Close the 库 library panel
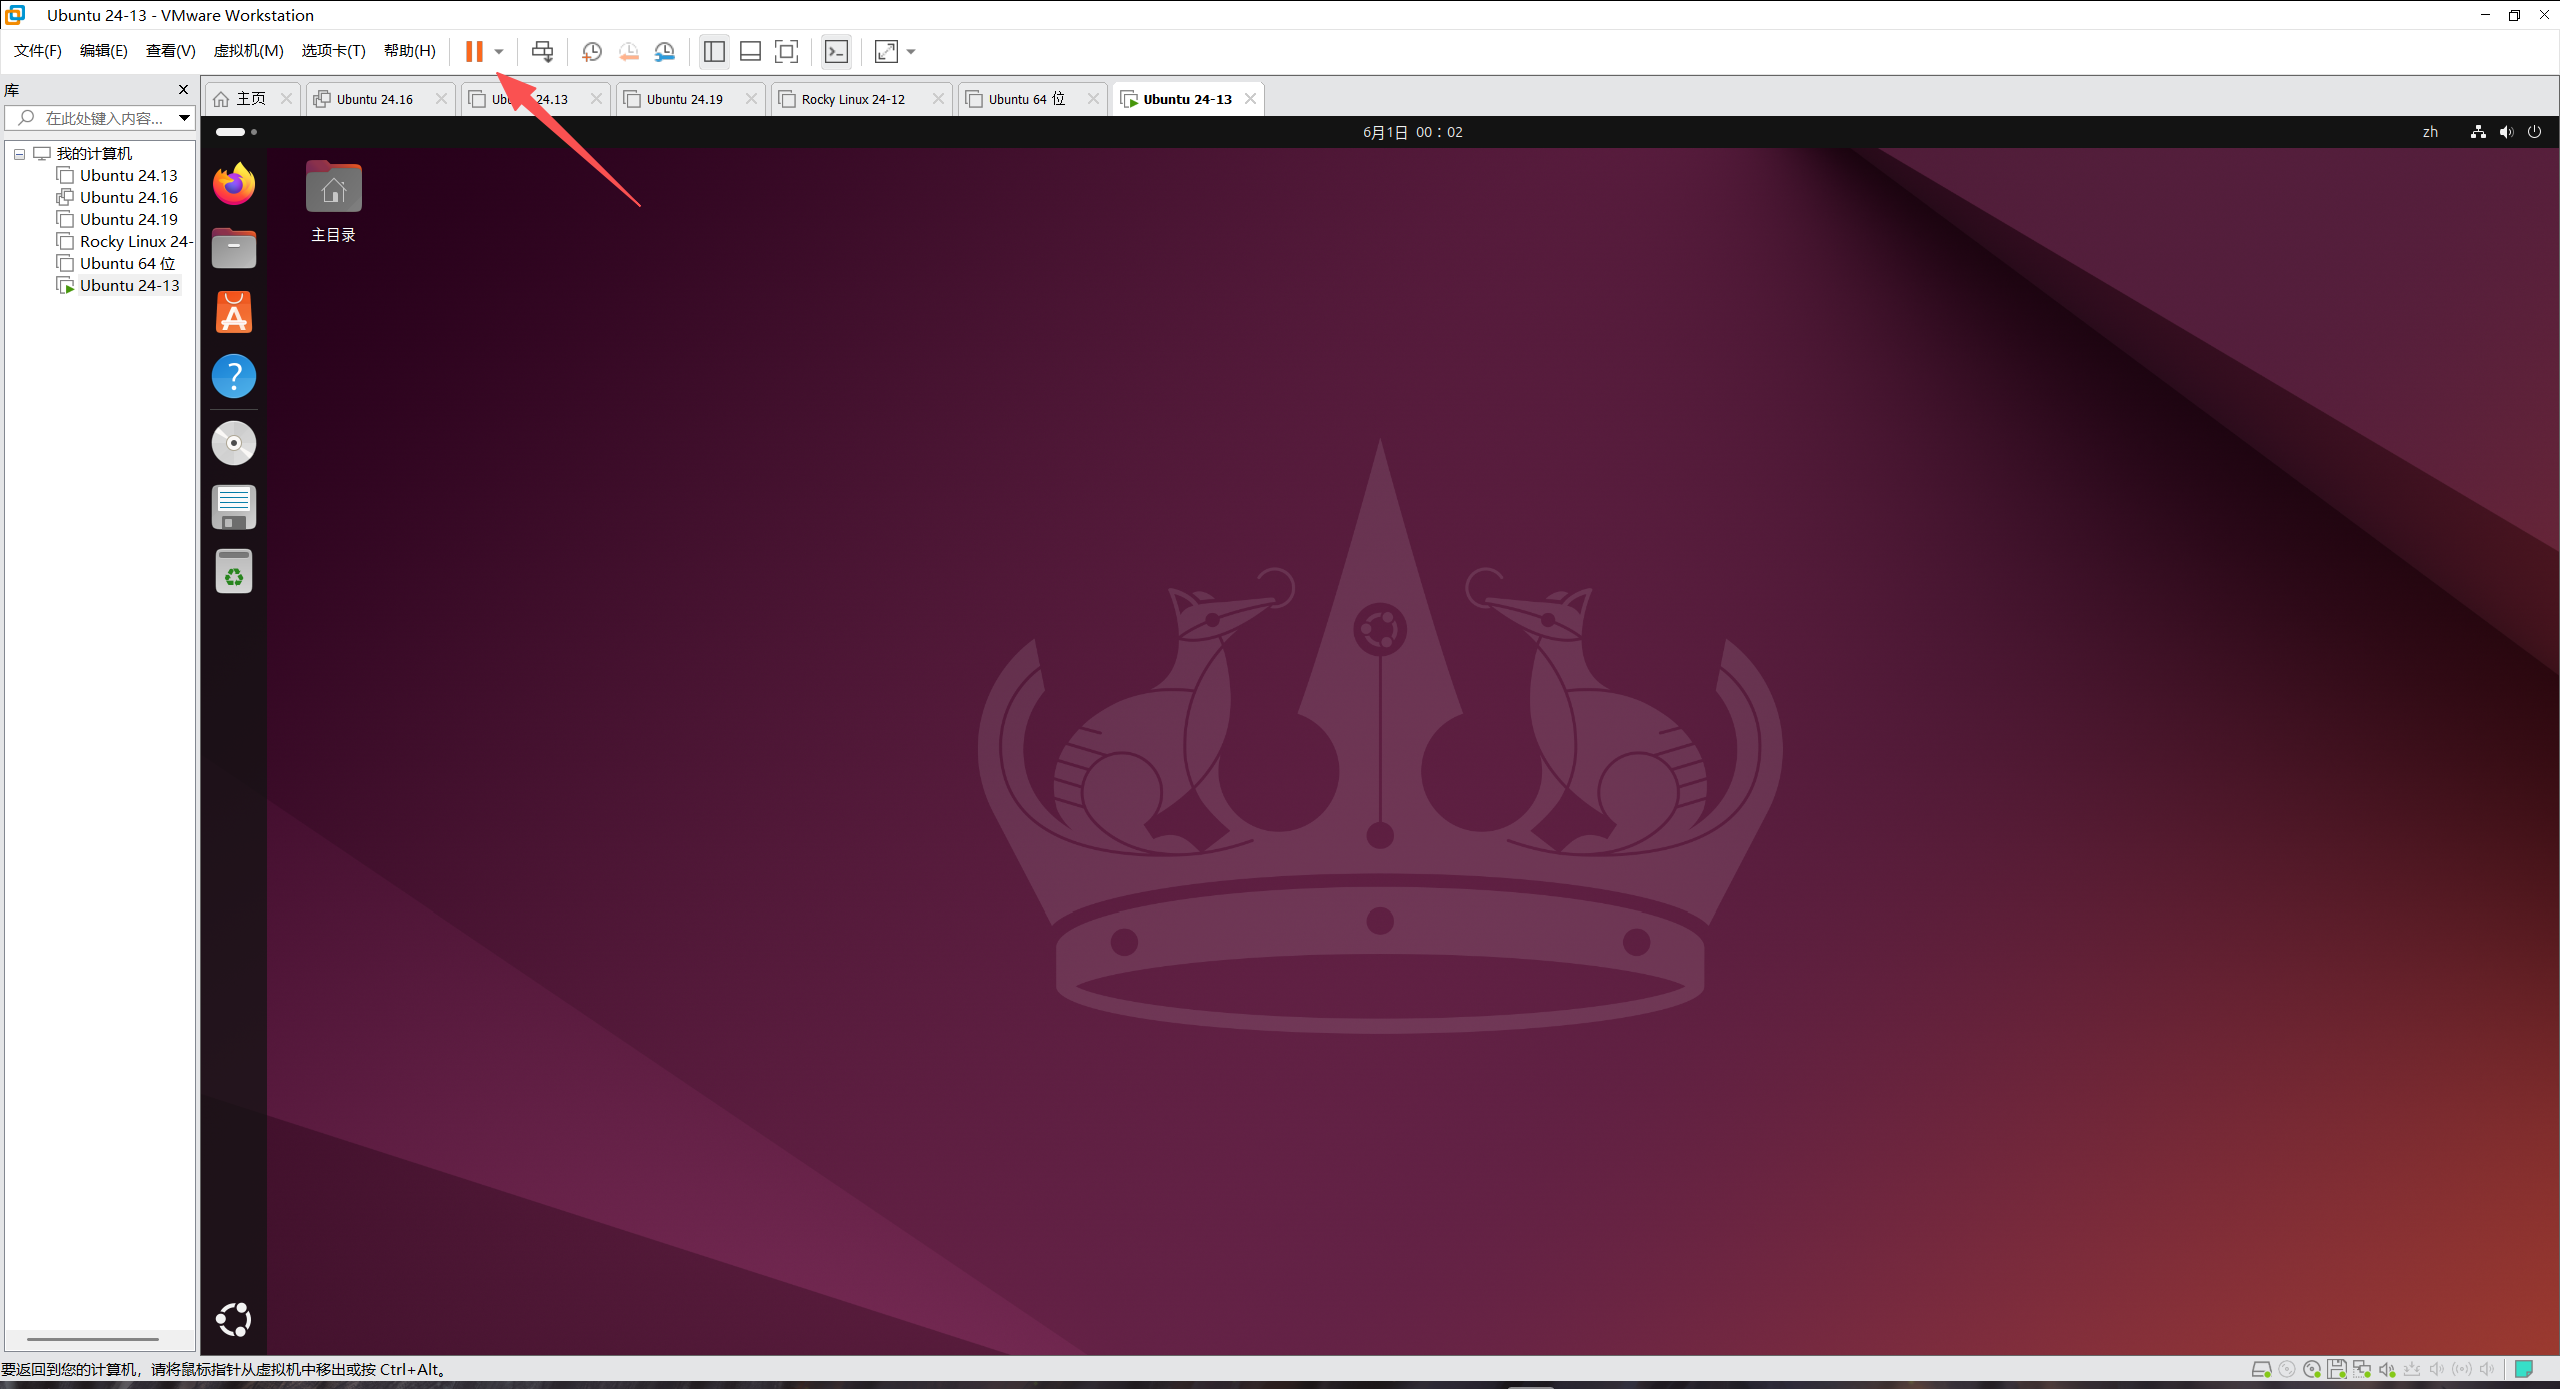 click(x=183, y=90)
